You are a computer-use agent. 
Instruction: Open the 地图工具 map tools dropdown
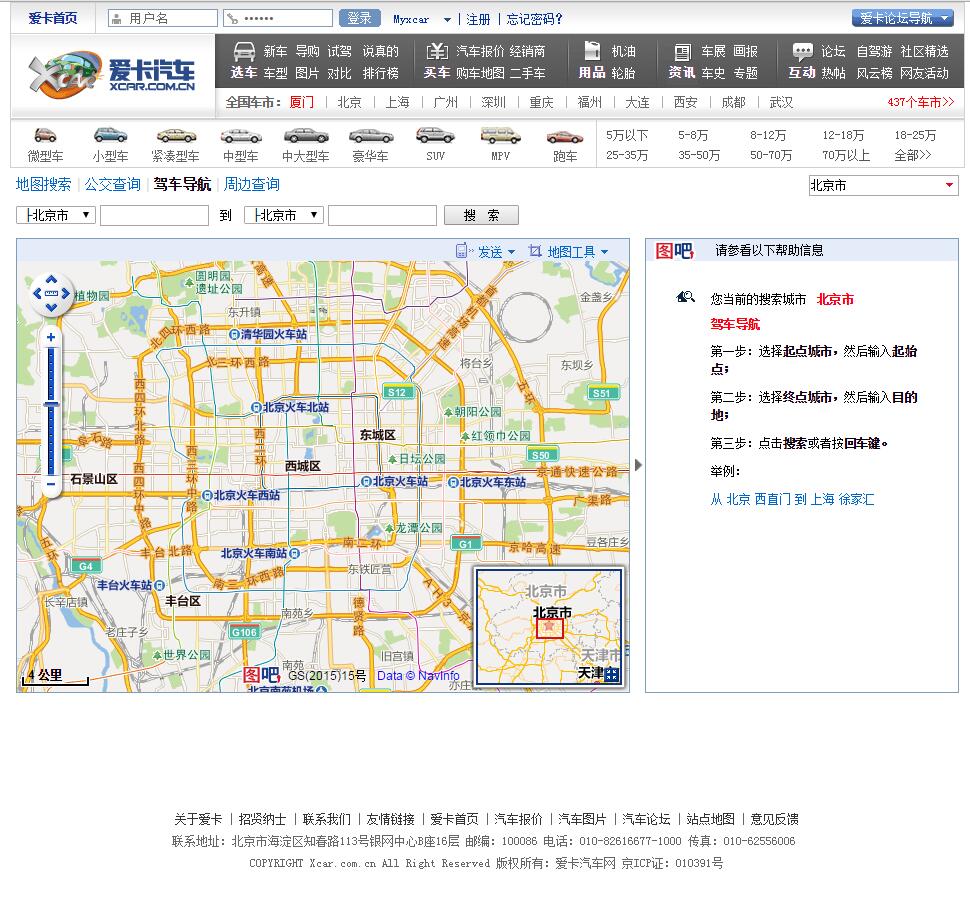568,252
